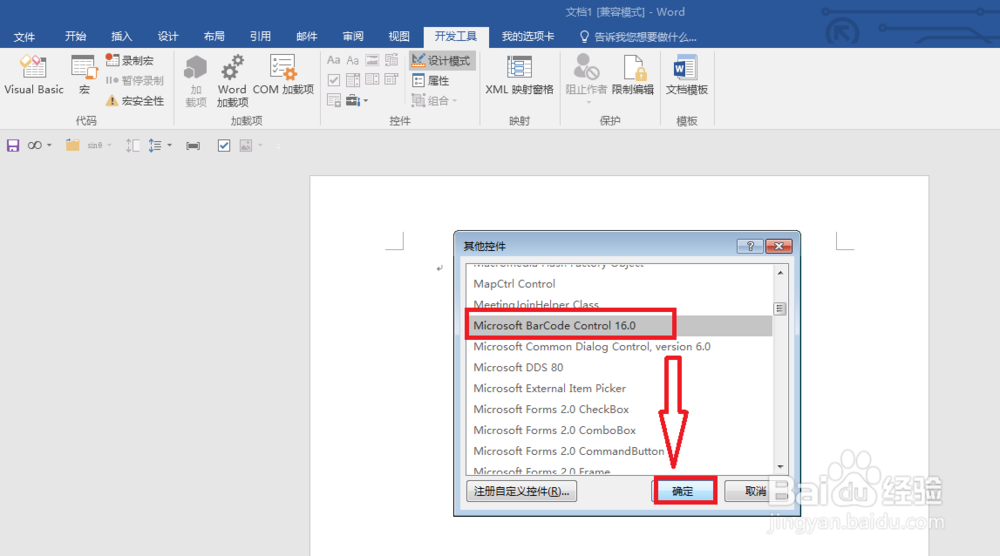
Task: Click list scrollbar up arrow
Action: click(780, 273)
